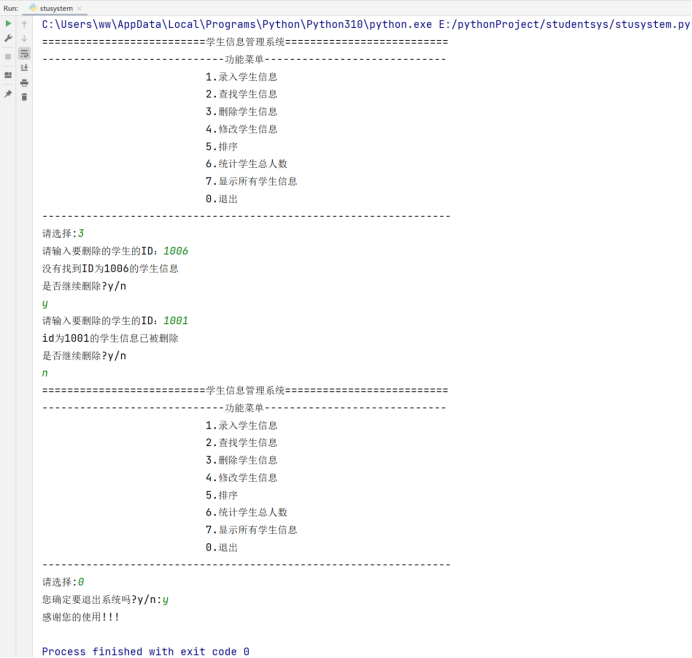The image size is (692, 658).
Task: Click the E:/pythonProject/studentsys/stusystem.py path
Action: [564, 25]
